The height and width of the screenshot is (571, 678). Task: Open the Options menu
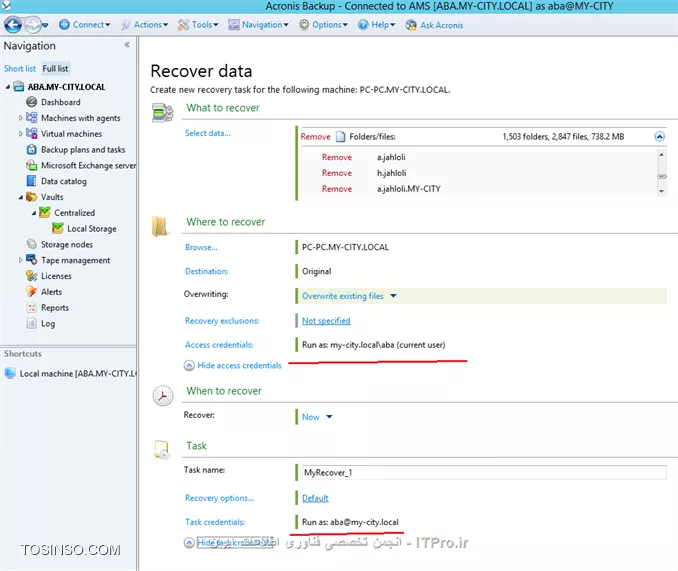tap(323, 25)
